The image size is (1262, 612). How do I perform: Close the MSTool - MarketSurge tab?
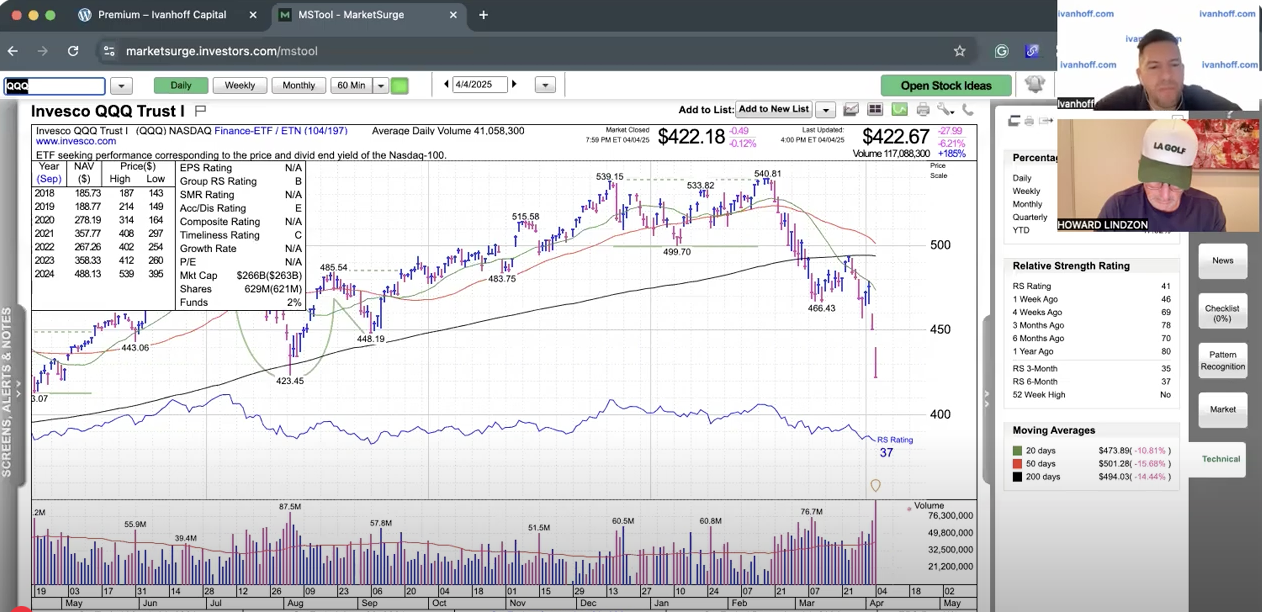[x=453, y=15]
